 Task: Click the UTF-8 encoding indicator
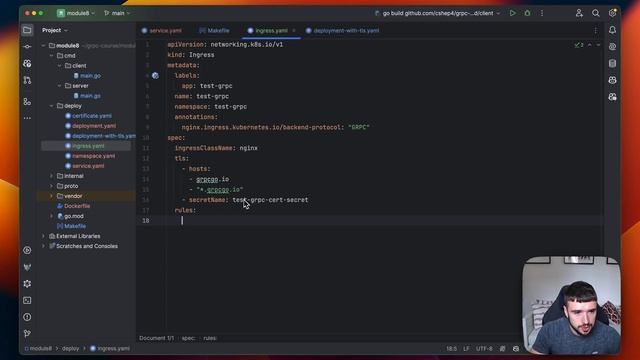[x=484, y=349]
